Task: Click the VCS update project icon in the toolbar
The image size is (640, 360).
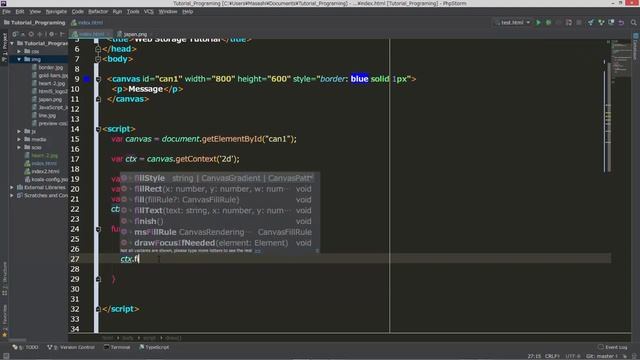Action: coord(591,22)
